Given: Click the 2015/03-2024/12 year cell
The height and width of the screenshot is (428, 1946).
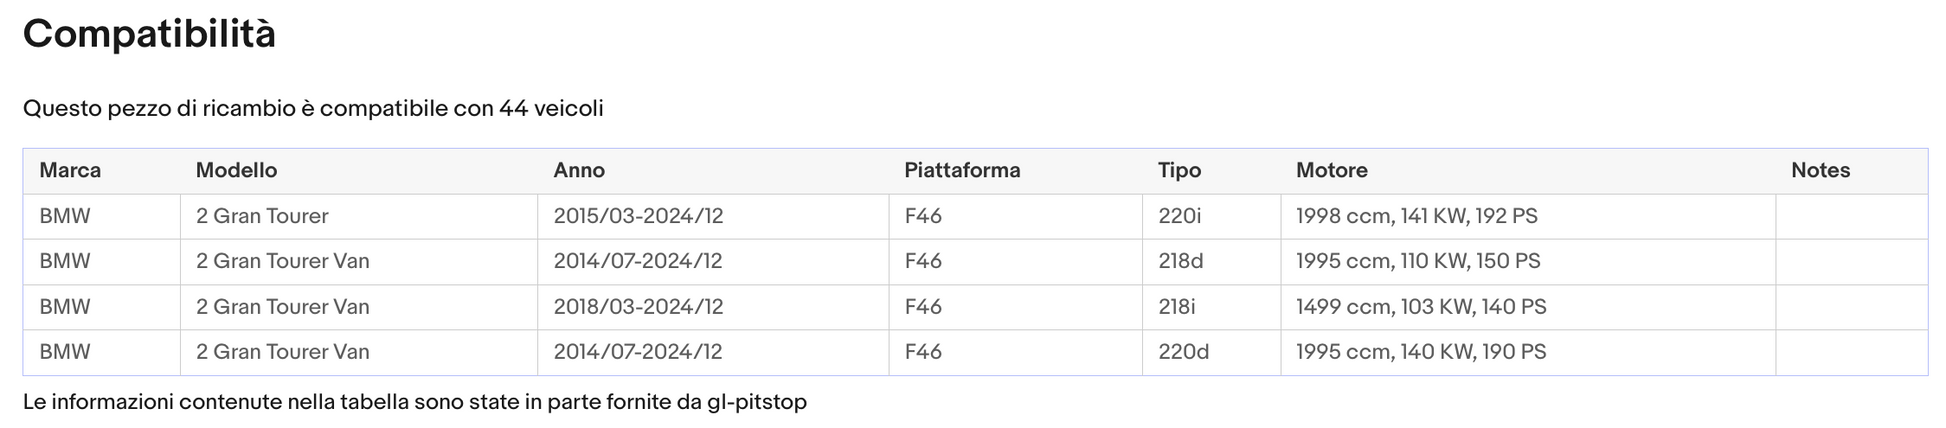Looking at the screenshot, I should click(713, 216).
